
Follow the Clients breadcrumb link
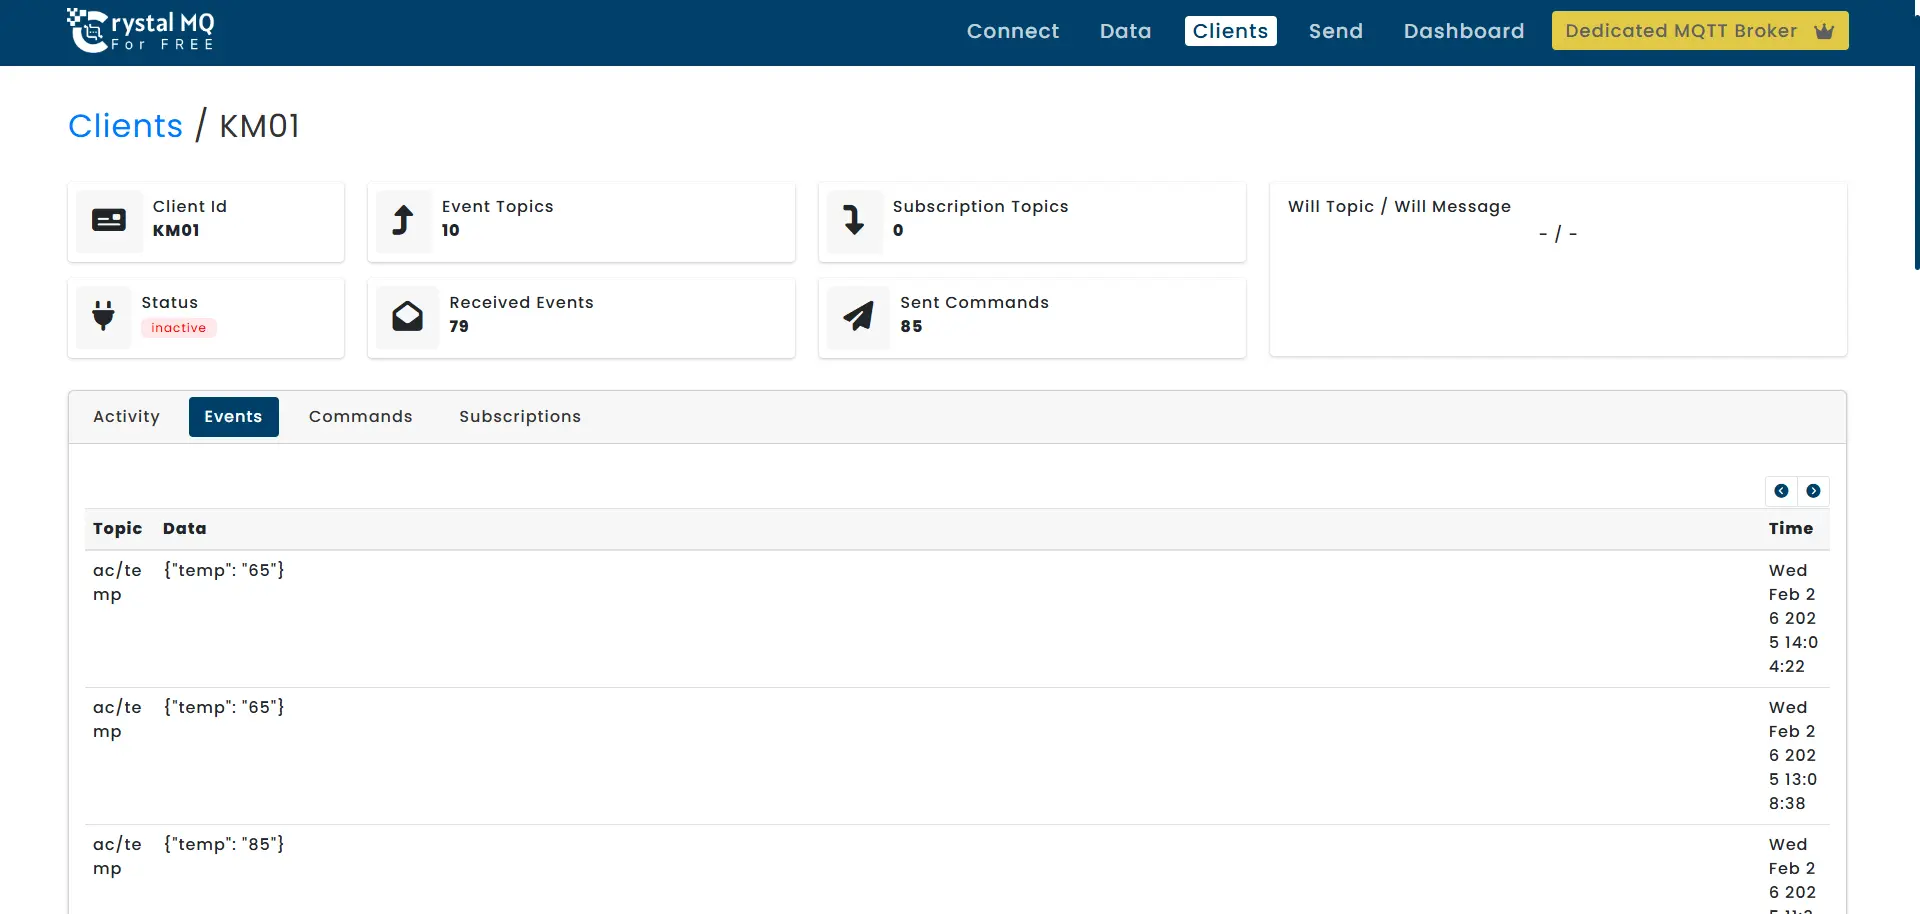coord(125,126)
